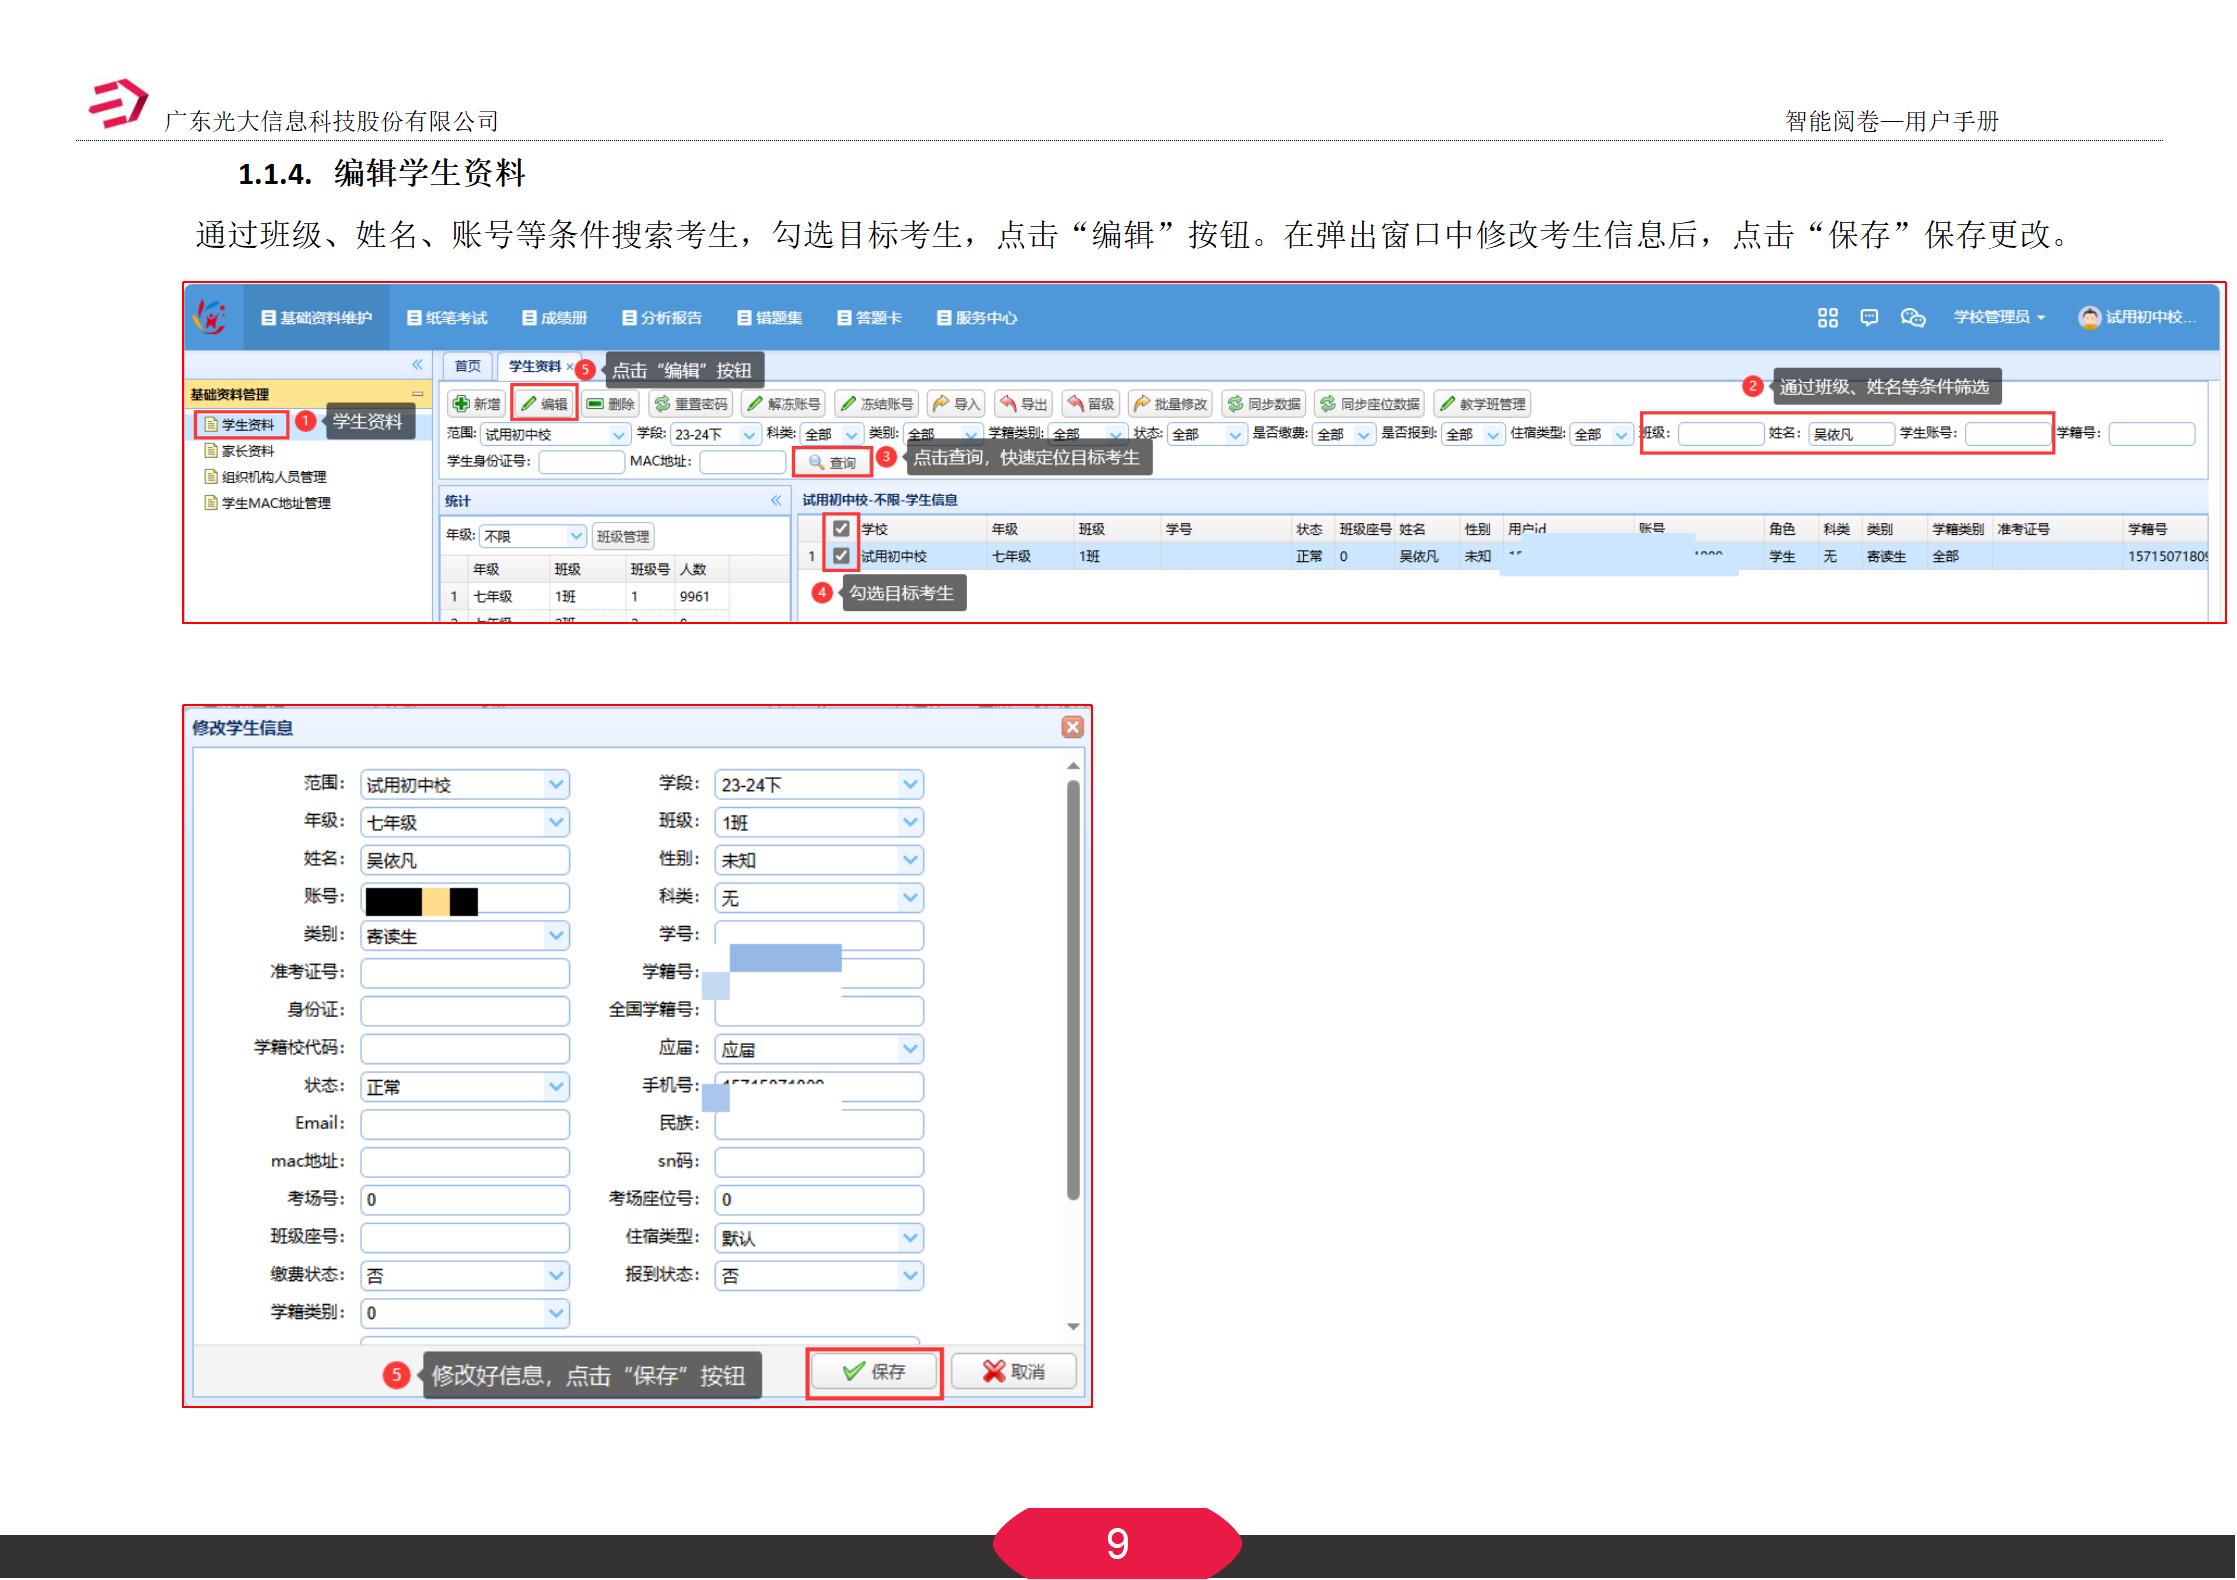The image size is (2237, 1580).
Task: Switch to the 首页 tab
Action: [x=468, y=366]
